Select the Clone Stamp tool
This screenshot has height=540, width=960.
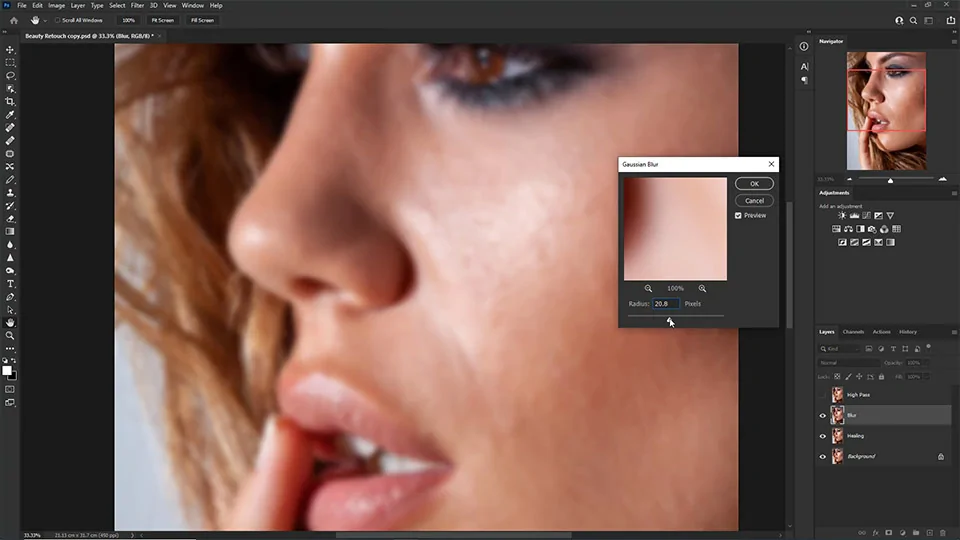click(x=10, y=193)
